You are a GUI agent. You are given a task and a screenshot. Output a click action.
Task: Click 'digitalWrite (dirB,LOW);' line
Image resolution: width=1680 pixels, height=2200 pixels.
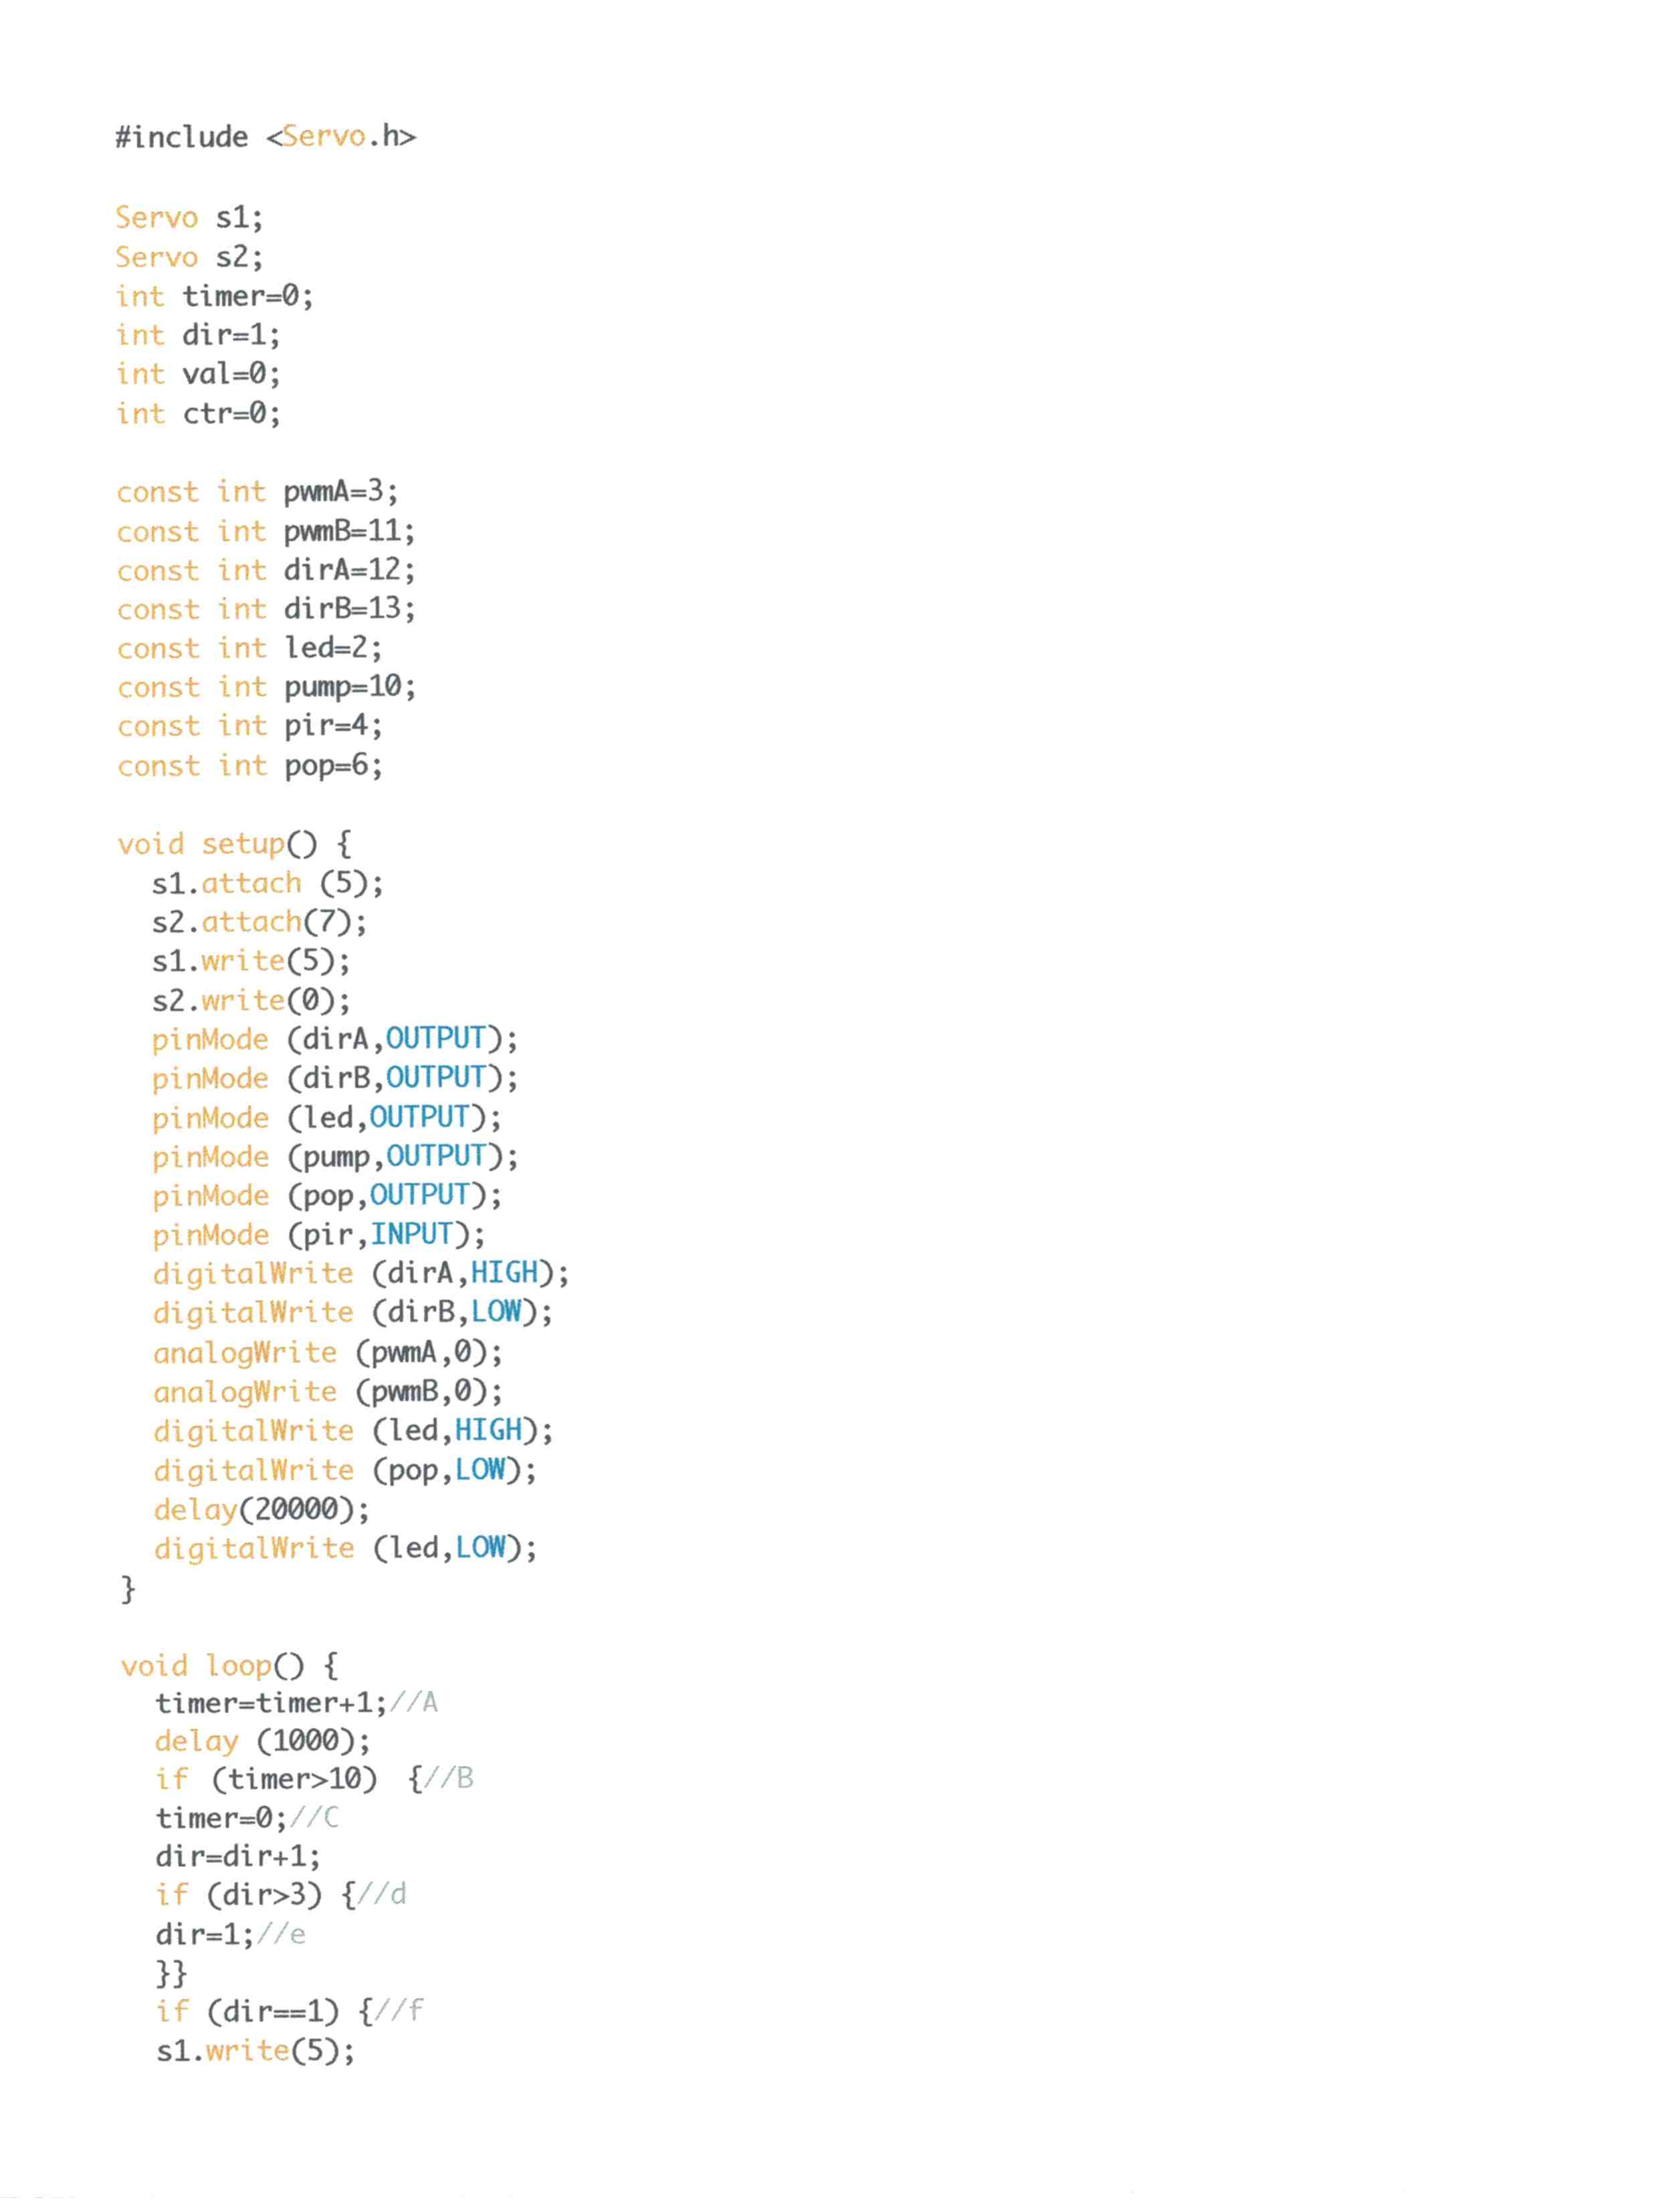pos(353,1314)
